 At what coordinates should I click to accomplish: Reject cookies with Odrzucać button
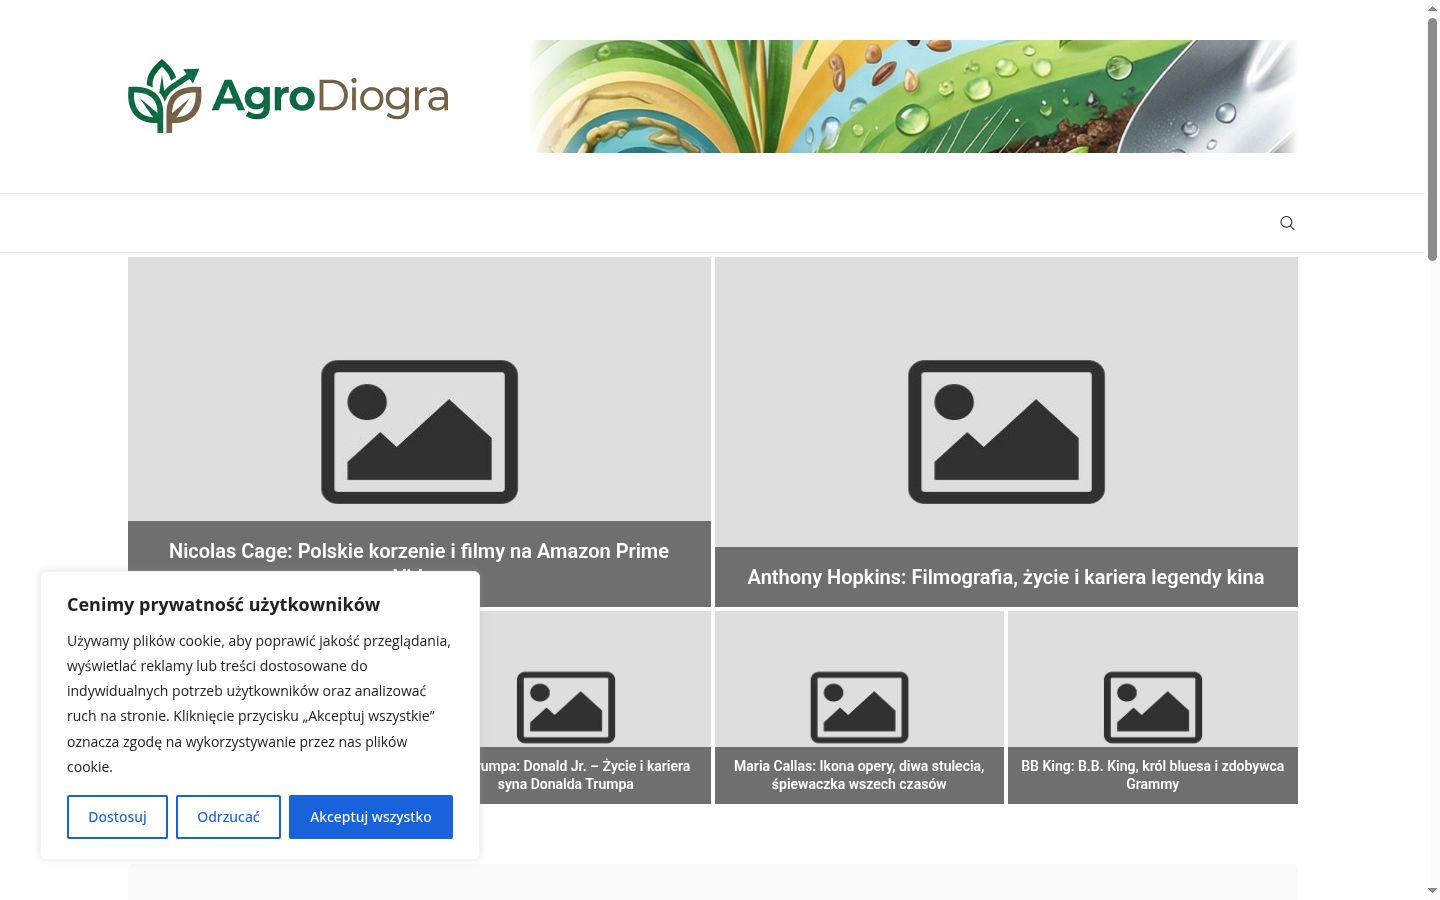228,817
